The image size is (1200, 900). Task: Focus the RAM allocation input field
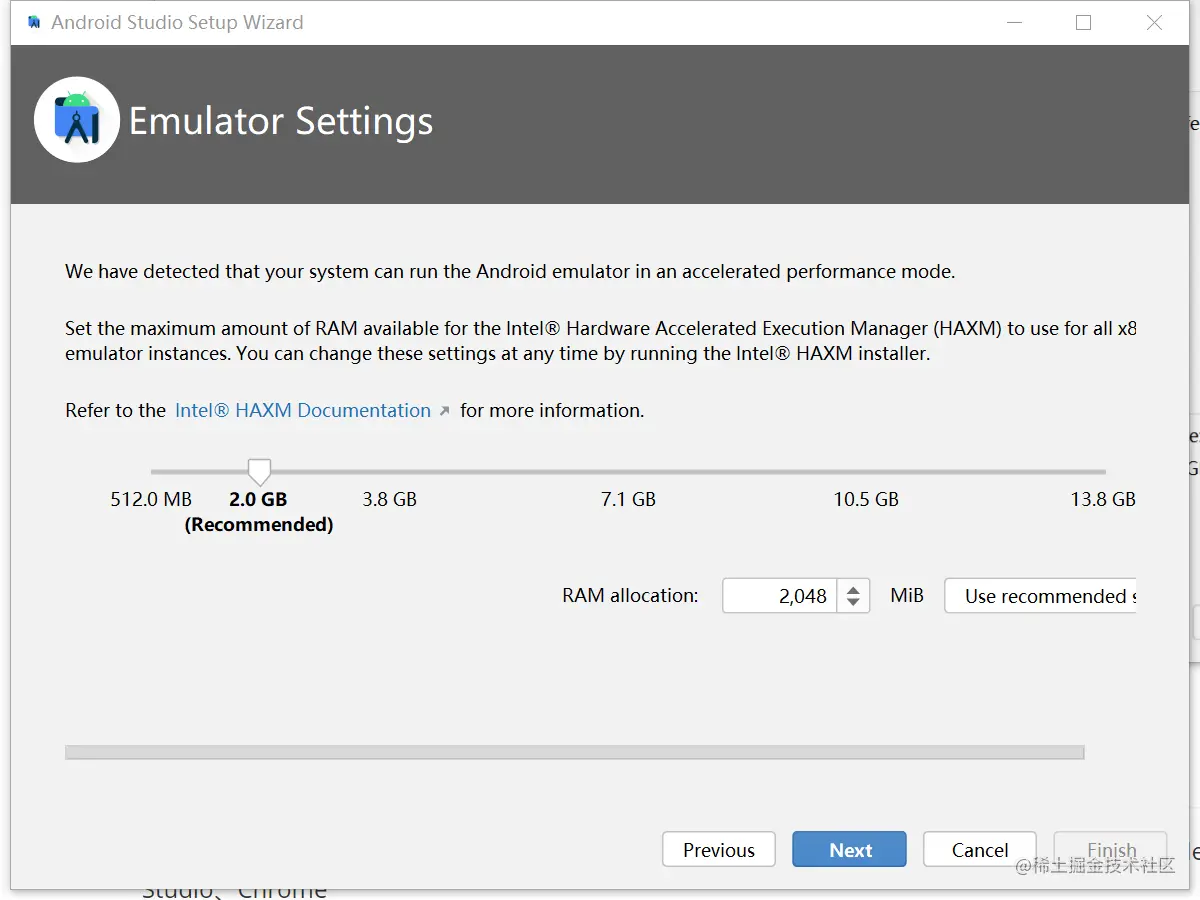point(780,596)
